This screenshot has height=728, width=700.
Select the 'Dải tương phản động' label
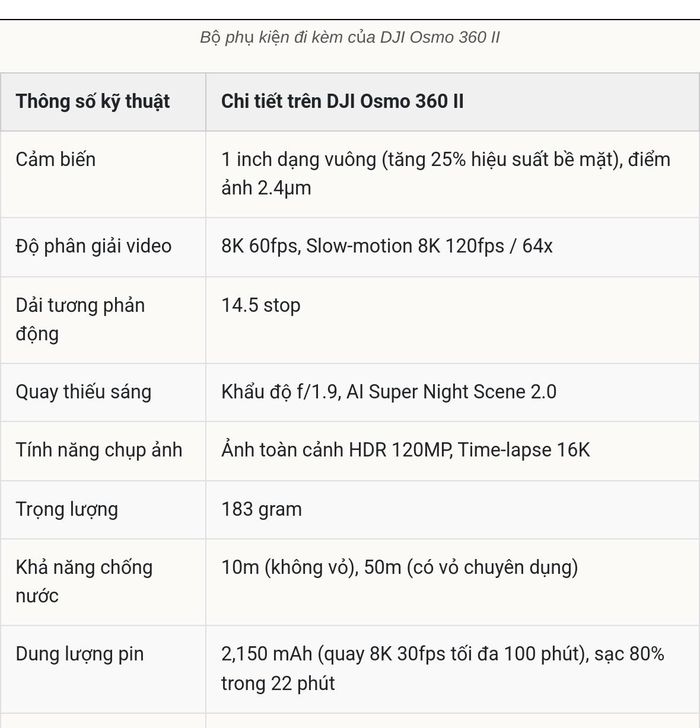pyautogui.click(x=80, y=319)
